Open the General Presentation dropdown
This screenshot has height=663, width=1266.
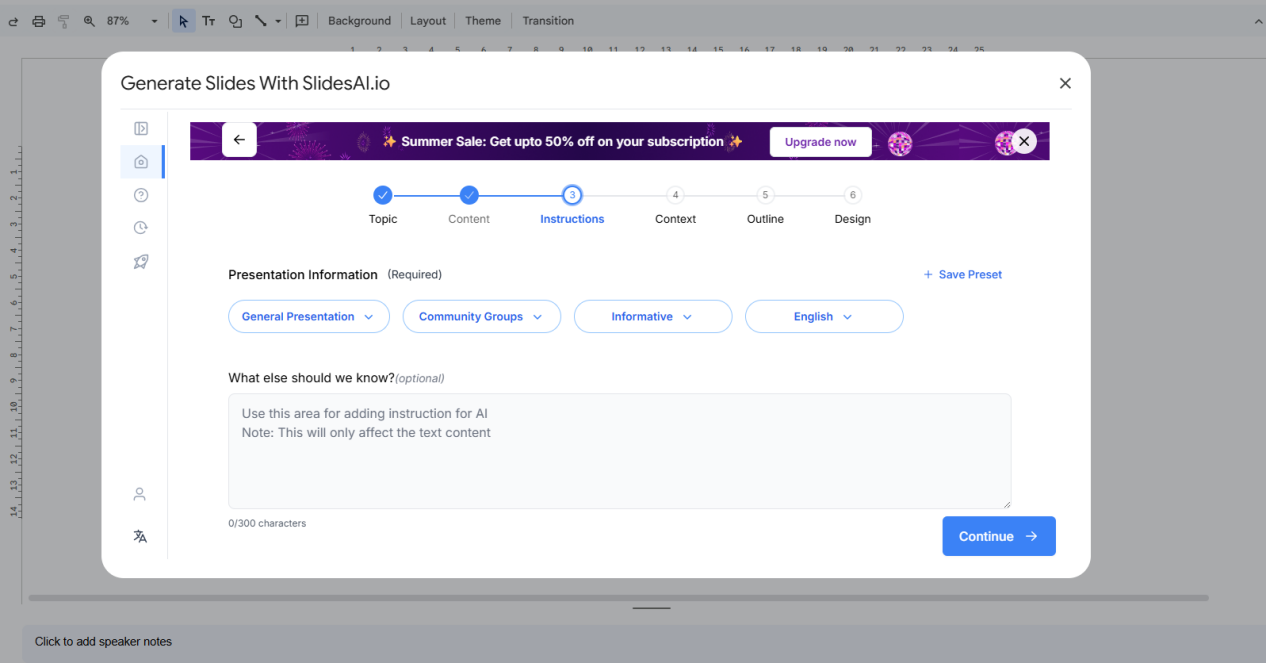[x=308, y=317]
